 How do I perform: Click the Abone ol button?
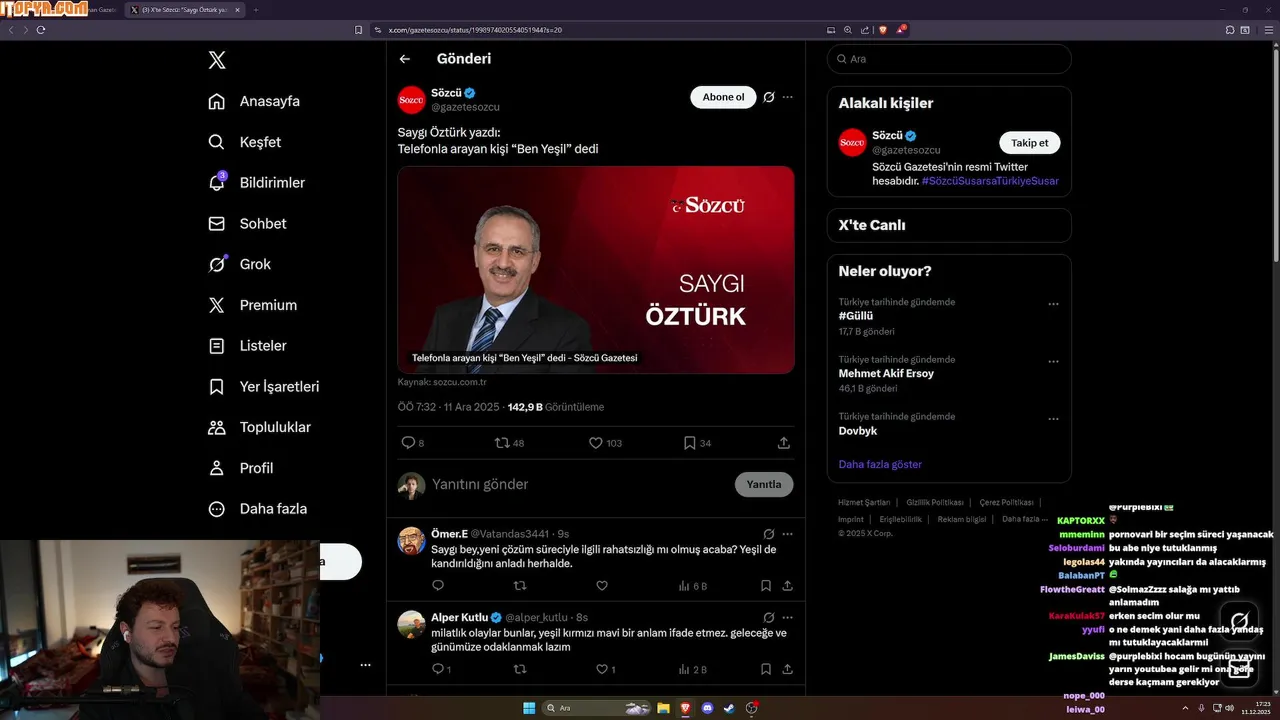coord(723,97)
